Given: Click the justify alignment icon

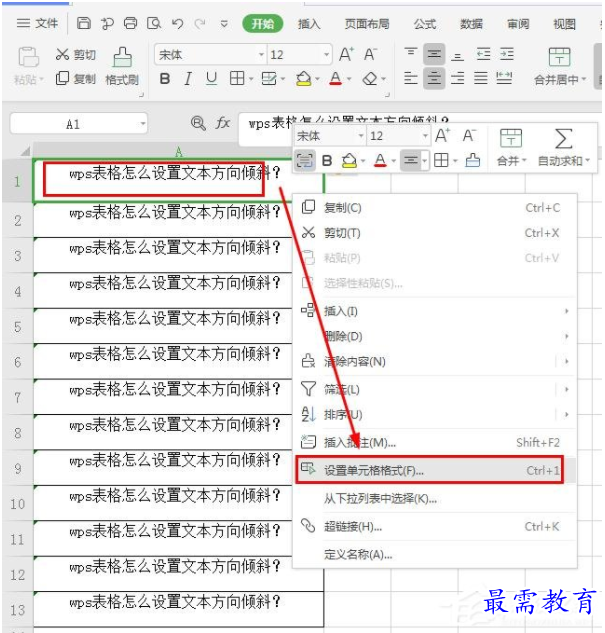Looking at the screenshot, I should pyautogui.click(x=481, y=78).
